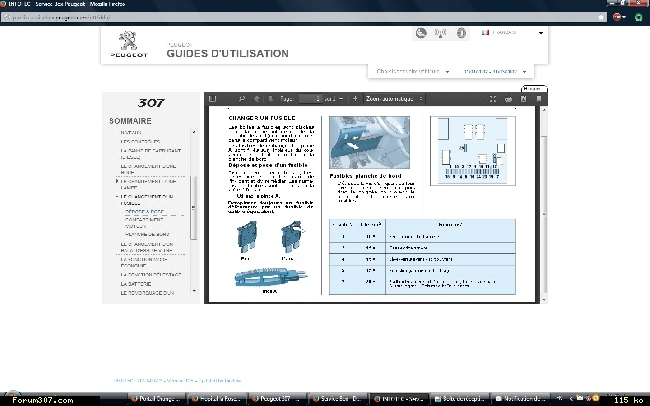Click the 'CHANGER UN FUSIBLE' title
Screen dimensions: 650x406
tap(262, 118)
